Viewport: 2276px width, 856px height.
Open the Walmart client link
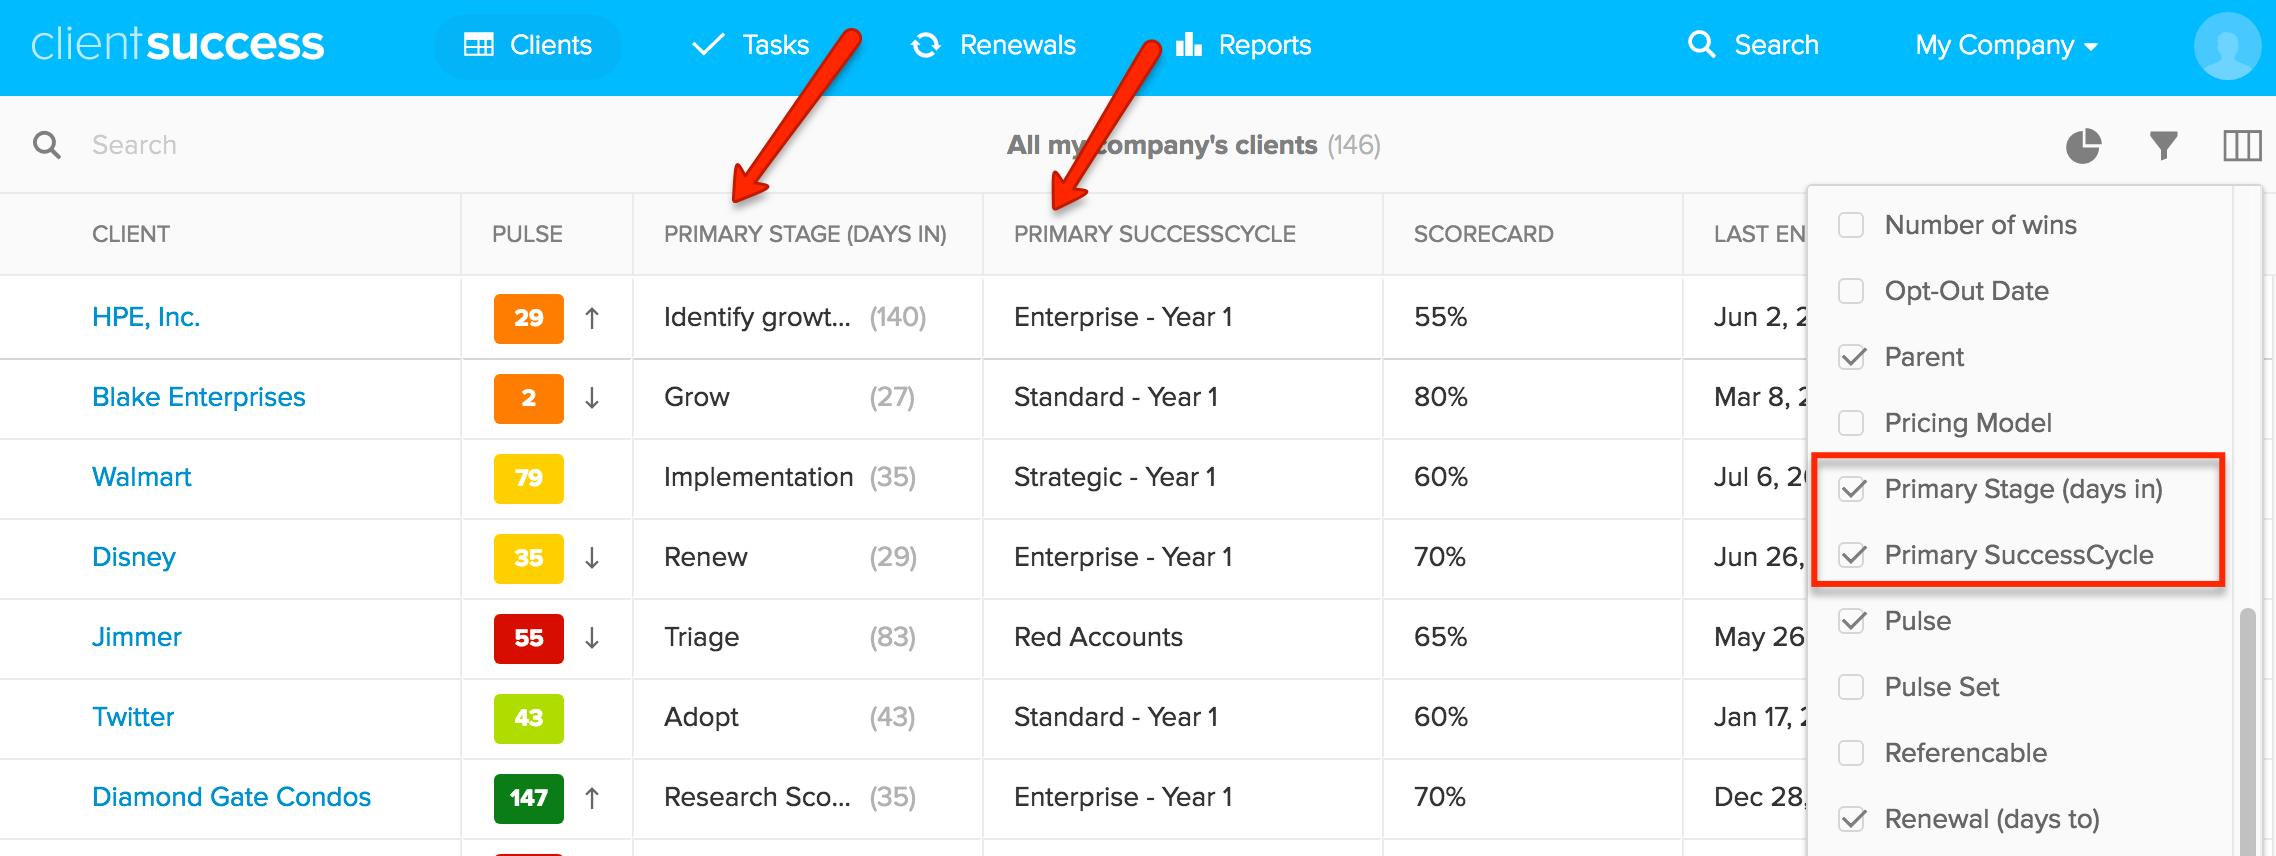pos(141,477)
